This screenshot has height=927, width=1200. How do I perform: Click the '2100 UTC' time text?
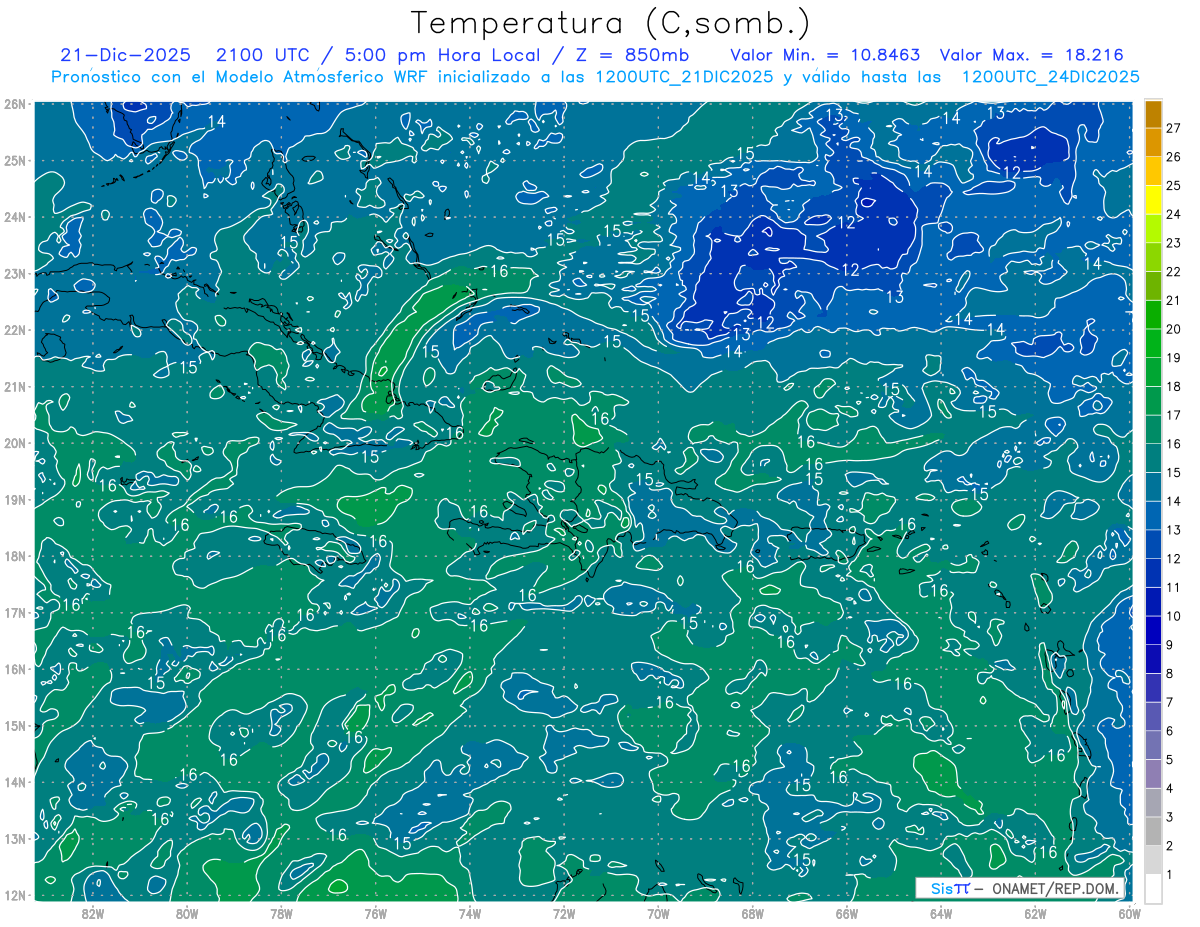coord(263,55)
